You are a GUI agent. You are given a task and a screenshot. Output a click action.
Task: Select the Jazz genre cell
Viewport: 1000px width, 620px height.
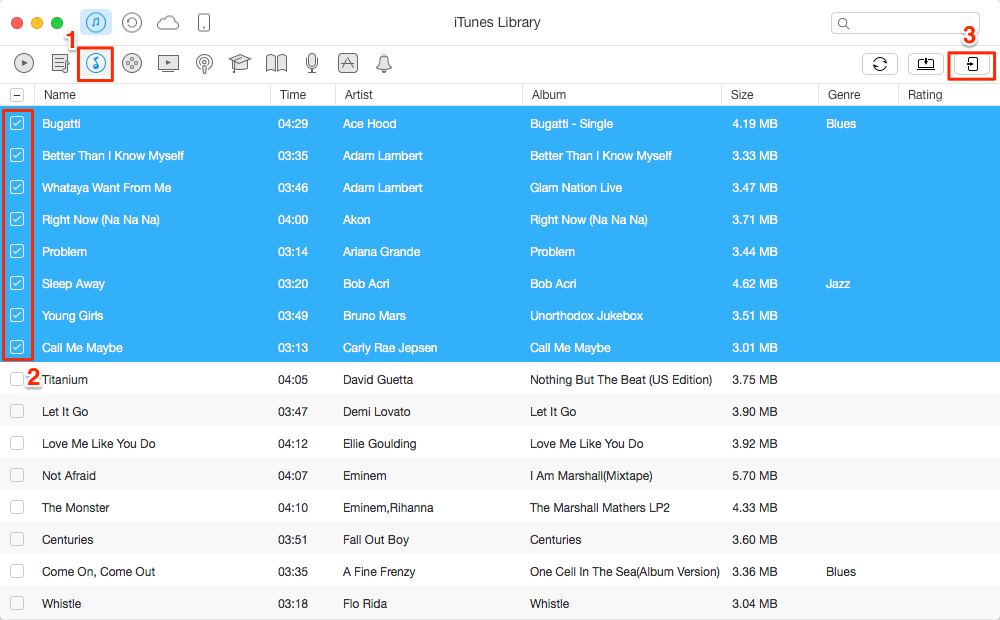[838, 284]
